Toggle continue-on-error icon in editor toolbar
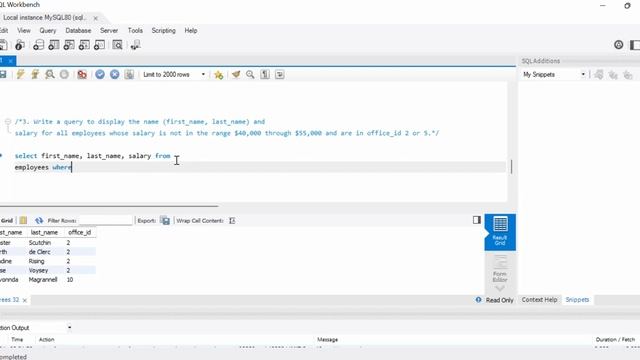This screenshot has height=360, width=640. point(82,74)
